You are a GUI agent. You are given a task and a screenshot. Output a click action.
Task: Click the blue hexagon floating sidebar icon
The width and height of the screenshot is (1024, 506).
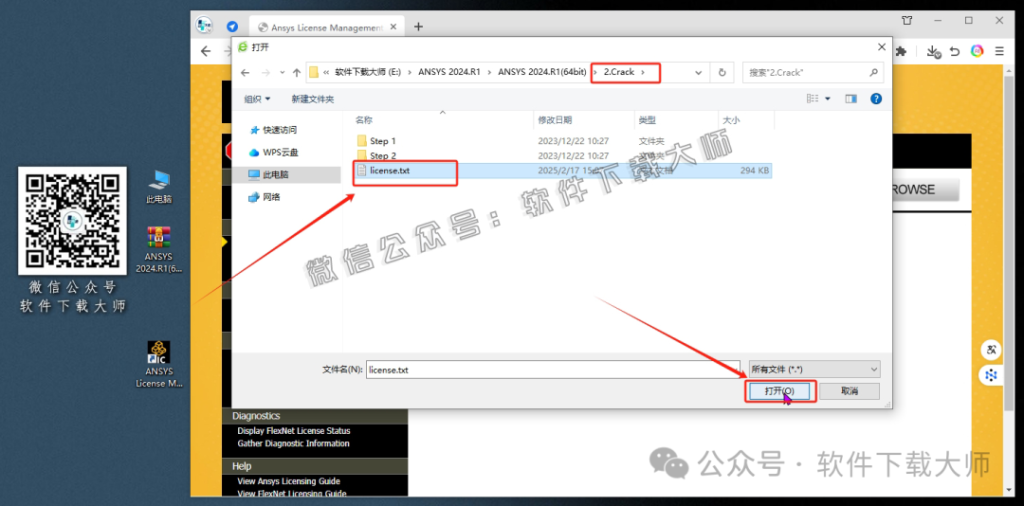(x=991, y=375)
